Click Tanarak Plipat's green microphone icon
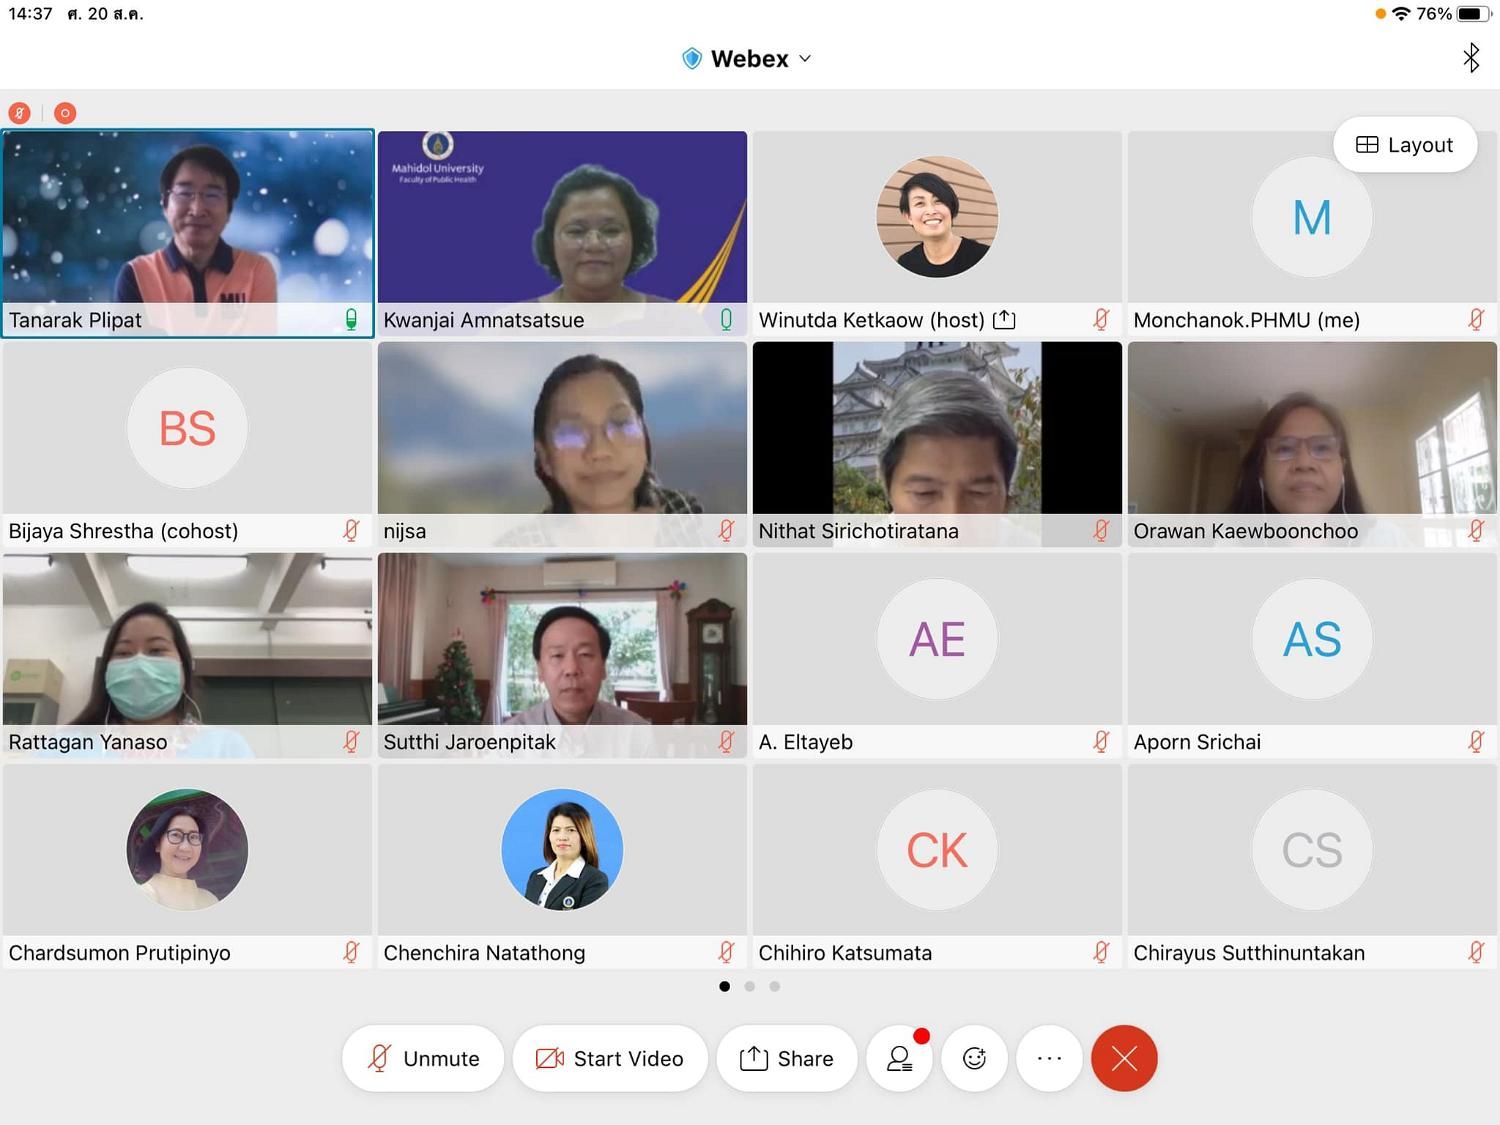Image resolution: width=1500 pixels, height=1125 pixels. (x=351, y=320)
